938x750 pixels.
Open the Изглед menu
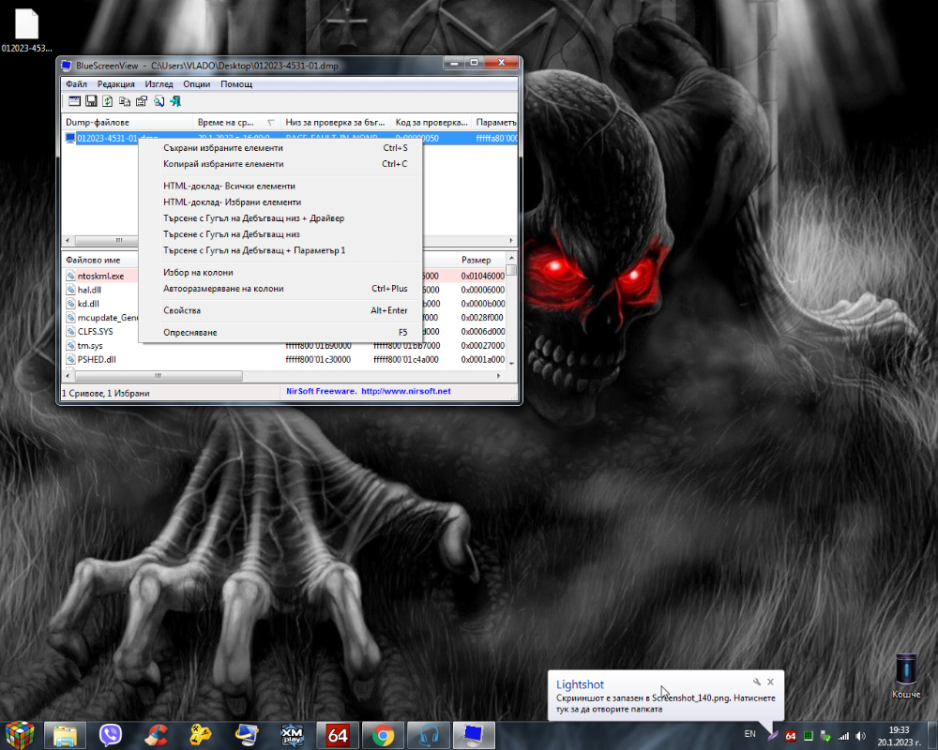159,84
